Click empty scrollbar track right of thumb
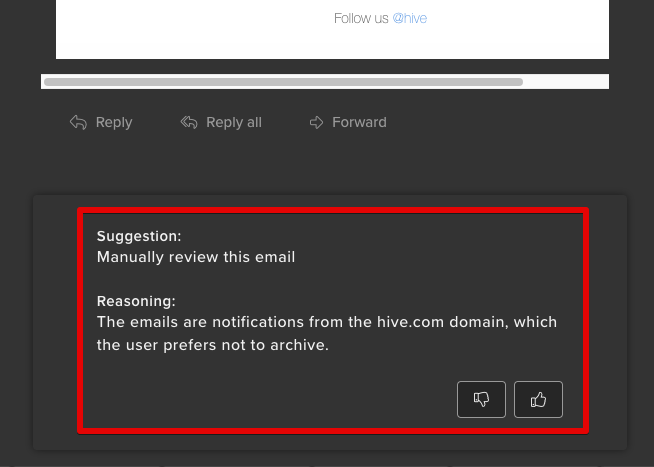Viewport: 654px width, 467px height. (565, 82)
